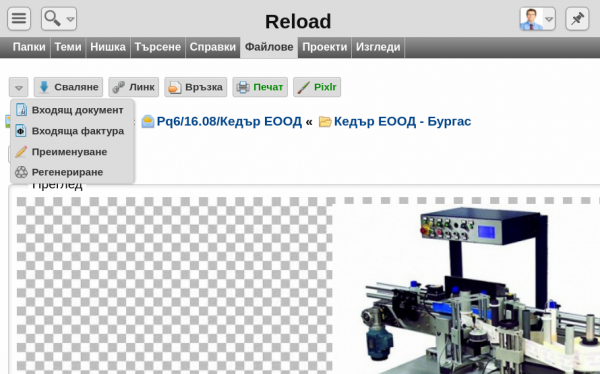Open the hamburger main menu
The height and width of the screenshot is (374, 600).
pyautogui.click(x=19, y=18)
